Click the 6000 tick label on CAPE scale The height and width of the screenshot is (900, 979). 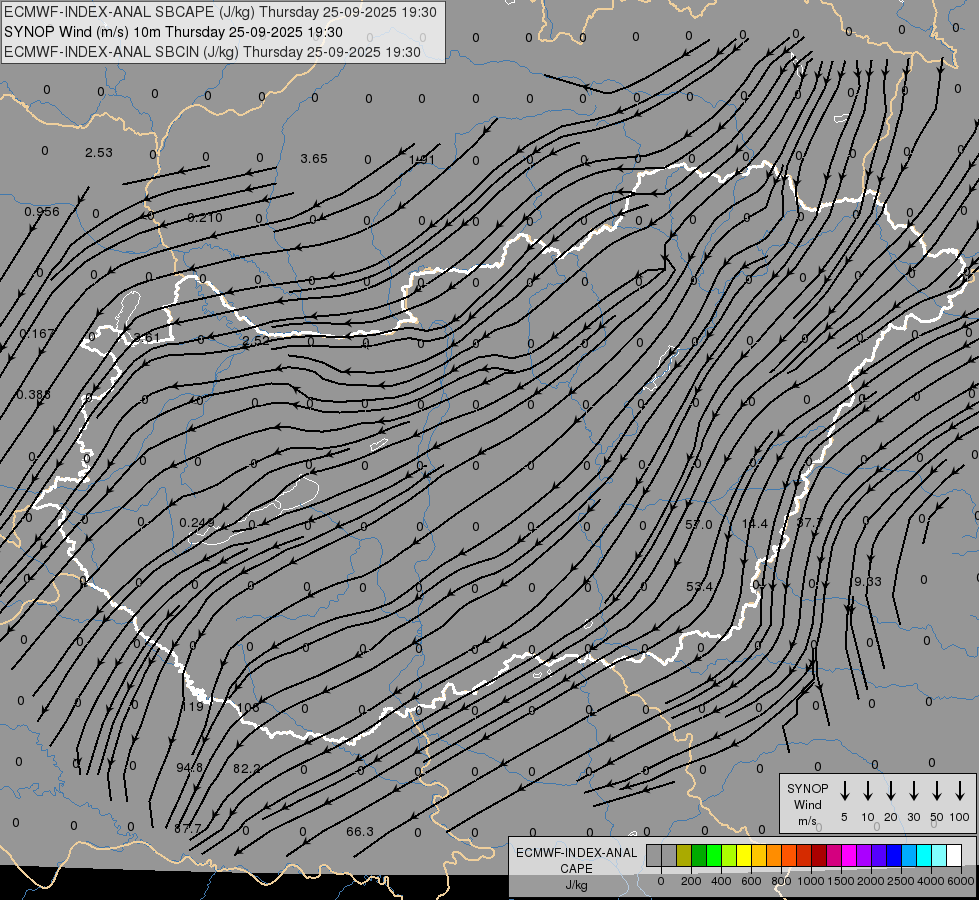coord(961,881)
